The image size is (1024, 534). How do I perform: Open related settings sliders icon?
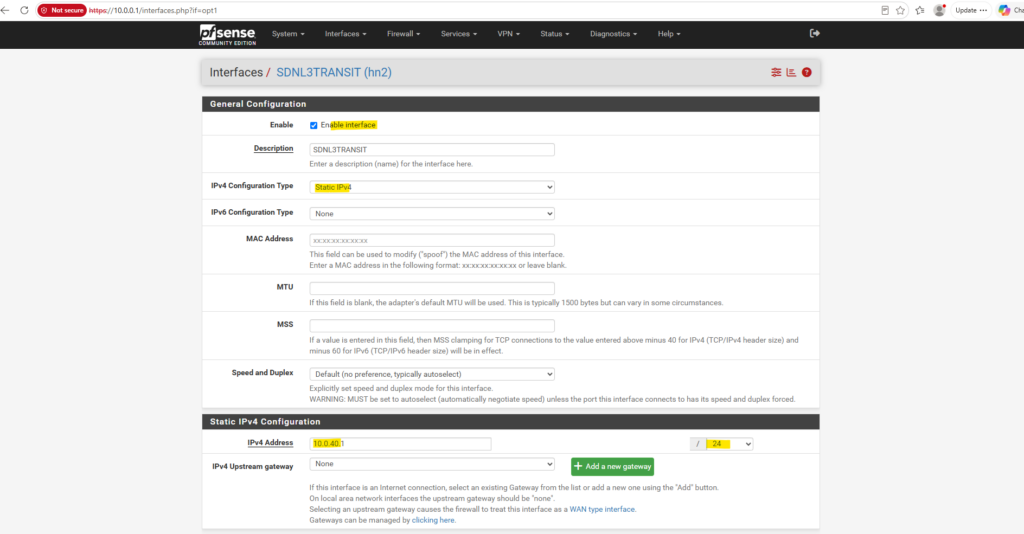[776, 72]
